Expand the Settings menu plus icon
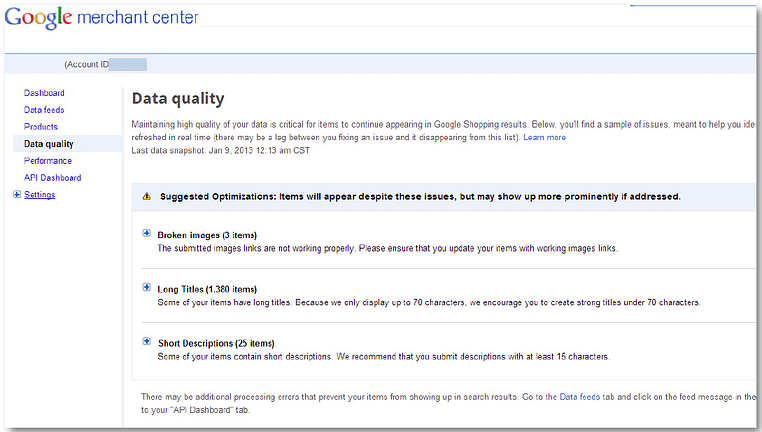The height and width of the screenshot is (432, 762). point(17,194)
